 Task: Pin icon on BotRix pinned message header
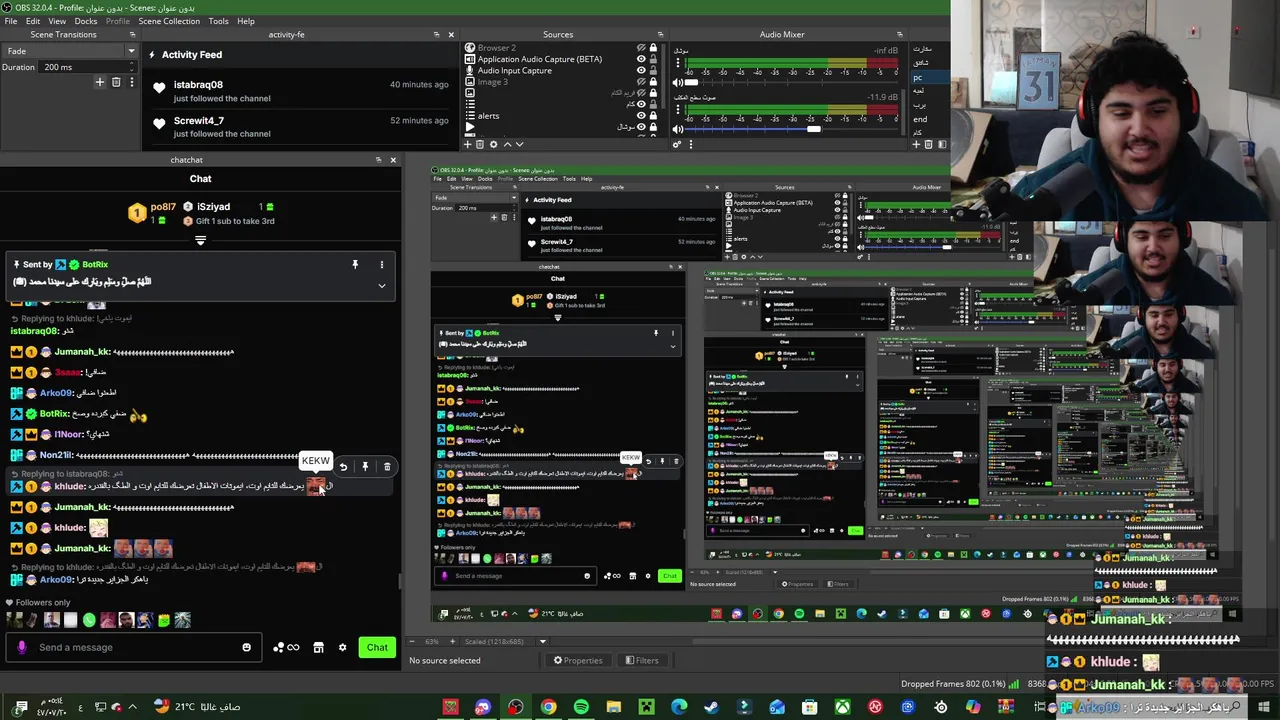click(x=355, y=265)
